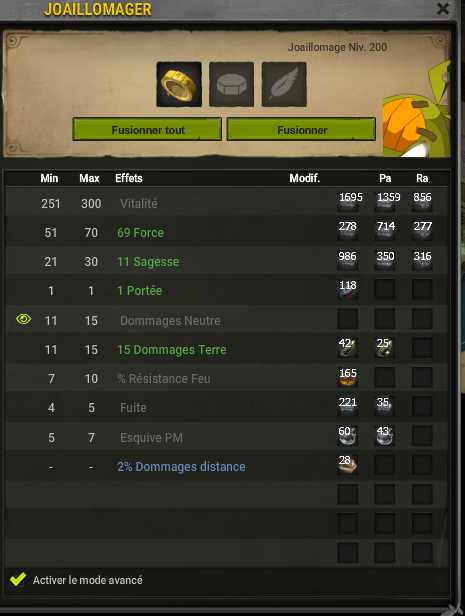Toggle eye icon beside Dommages Neutre
Viewport: 465px width, 616px height.
(x=24, y=319)
